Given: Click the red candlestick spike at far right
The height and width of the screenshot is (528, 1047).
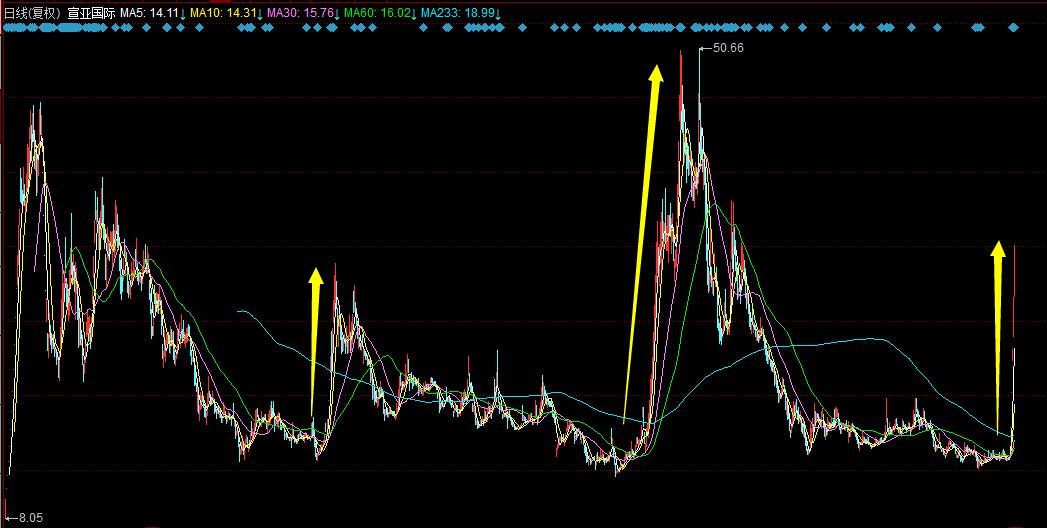Looking at the screenshot, I should pos(1015,290).
